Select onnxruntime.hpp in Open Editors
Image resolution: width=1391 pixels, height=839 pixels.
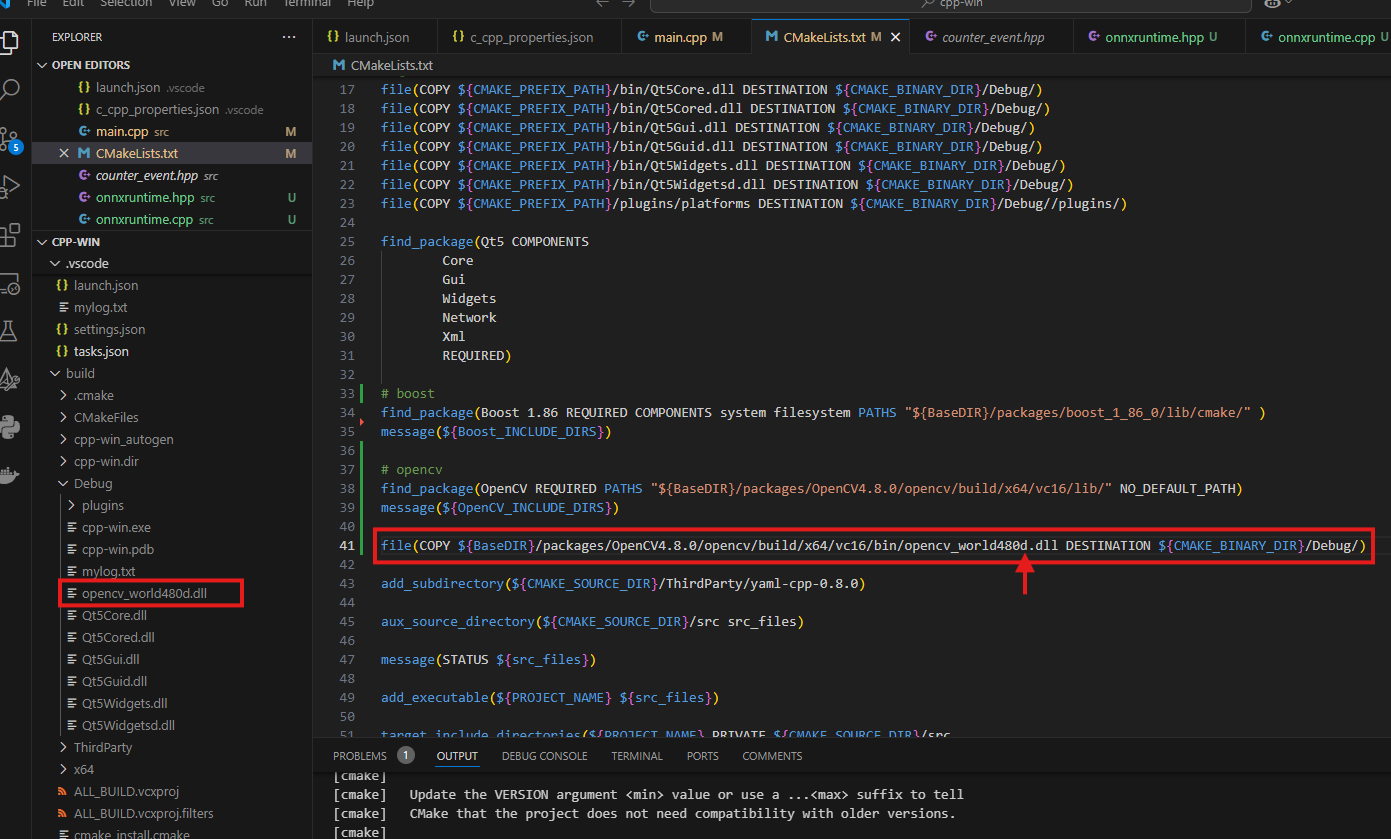(172, 197)
